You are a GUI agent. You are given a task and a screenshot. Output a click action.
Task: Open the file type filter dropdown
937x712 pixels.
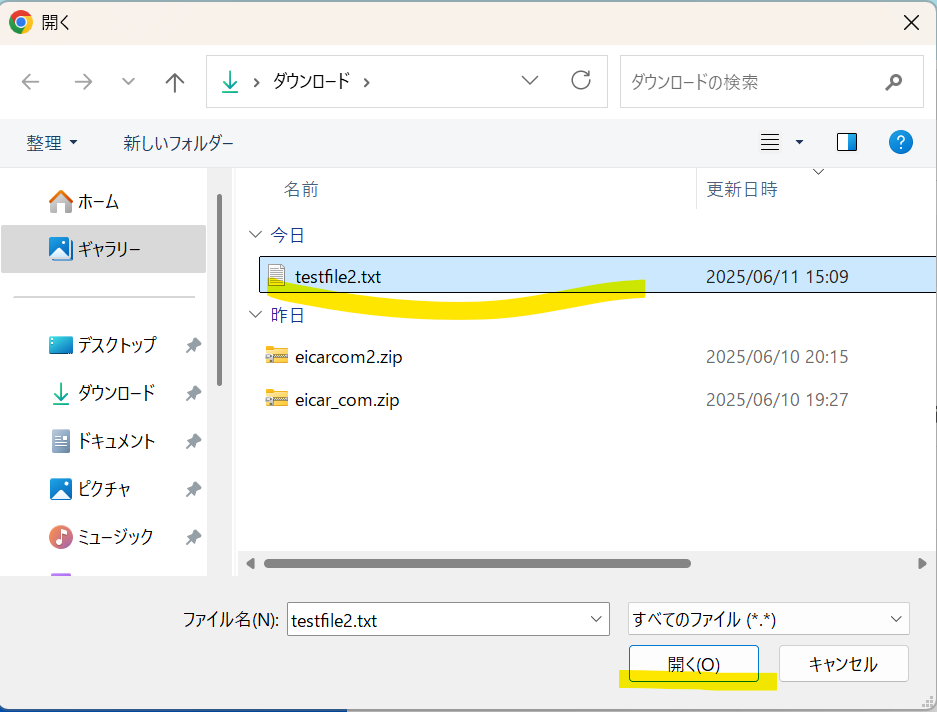[x=768, y=620]
